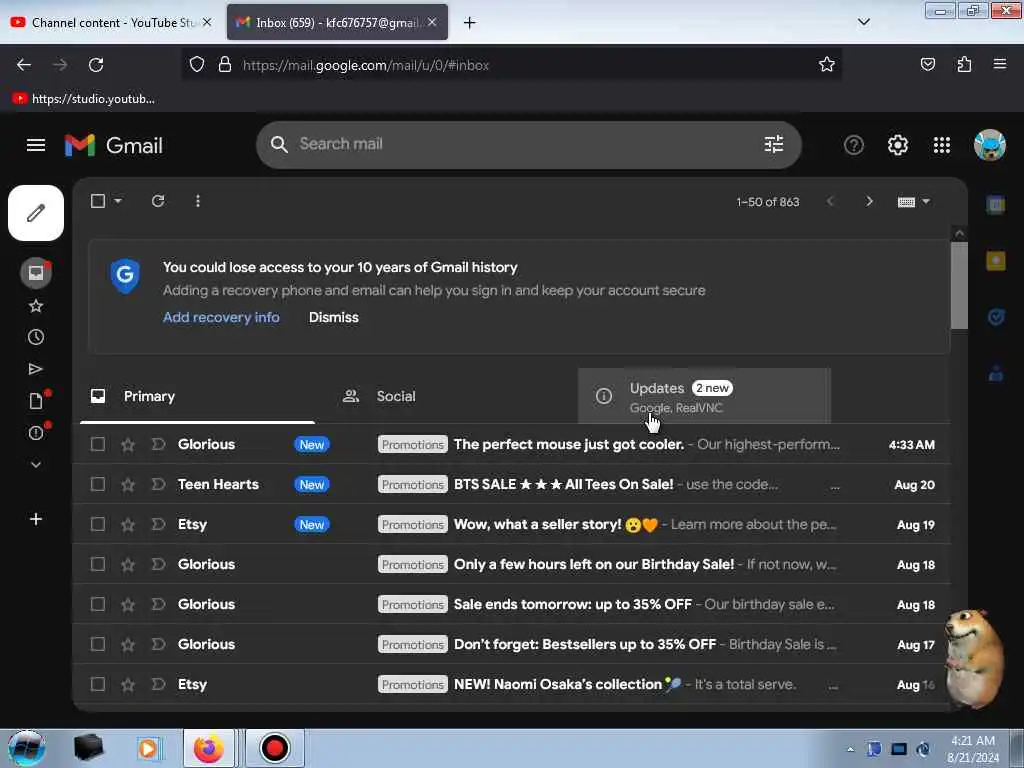Open Contacts side panel icon
The width and height of the screenshot is (1024, 768).
996,374
